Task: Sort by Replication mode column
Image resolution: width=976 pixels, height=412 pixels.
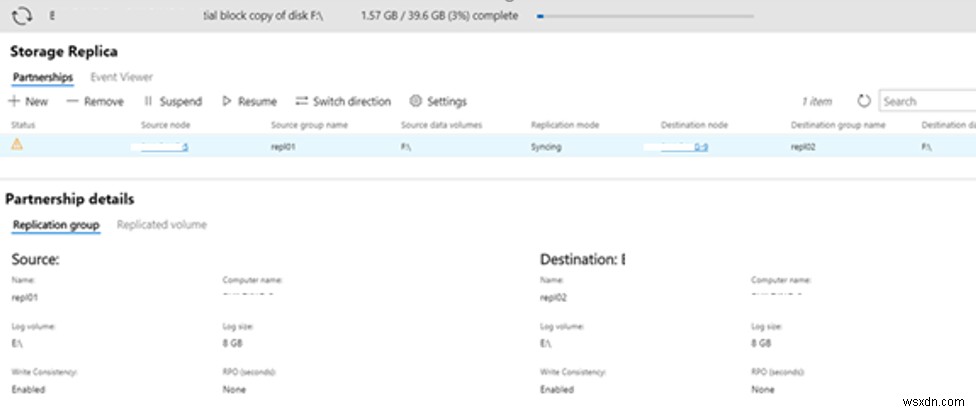Action: 565,125
